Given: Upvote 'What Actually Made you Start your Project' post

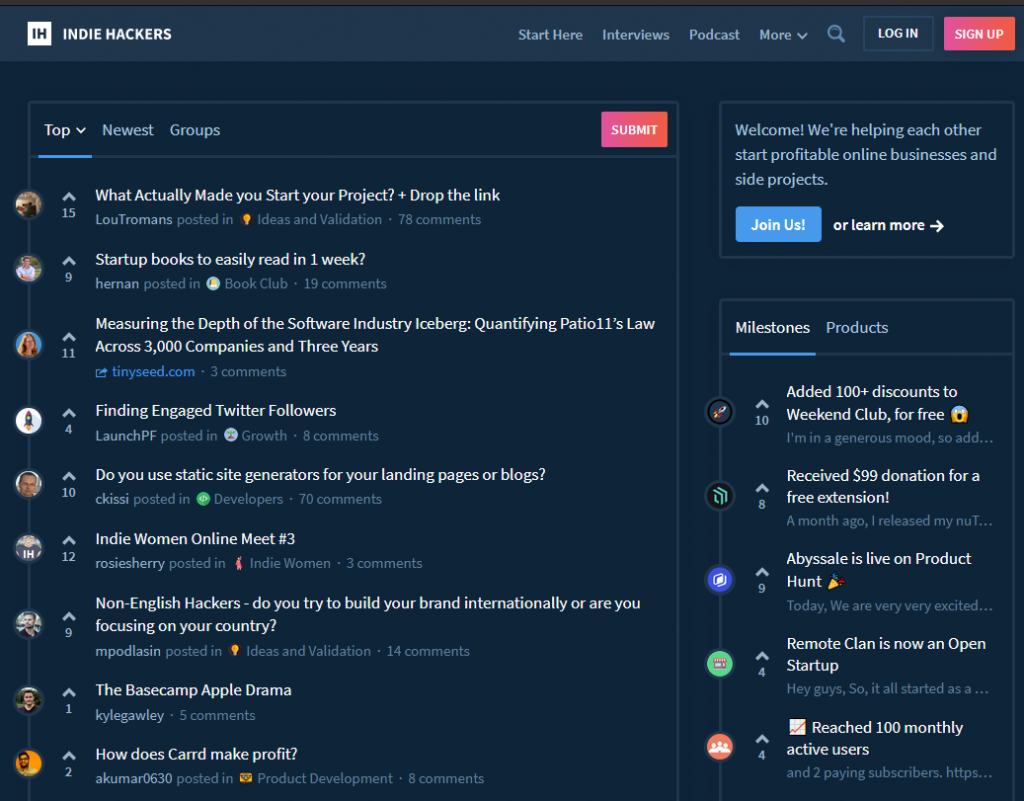Looking at the screenshot, I should tap(69, 196).
